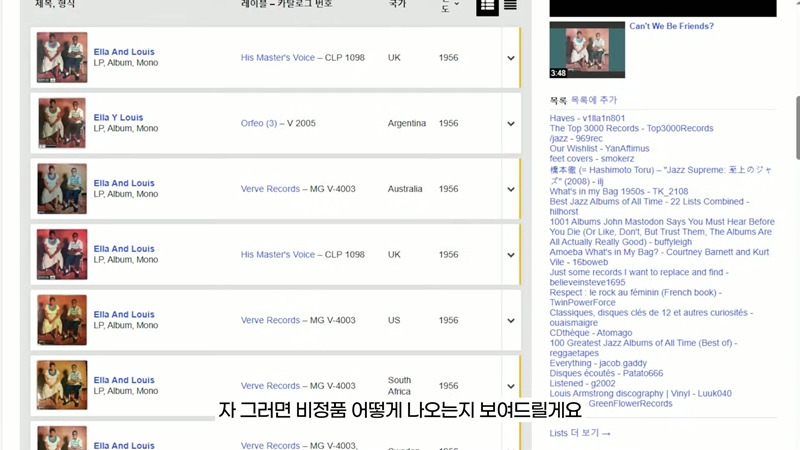Click Lists 더 보기 to see more
800x450 pixels.
click(x=580, y=433)
